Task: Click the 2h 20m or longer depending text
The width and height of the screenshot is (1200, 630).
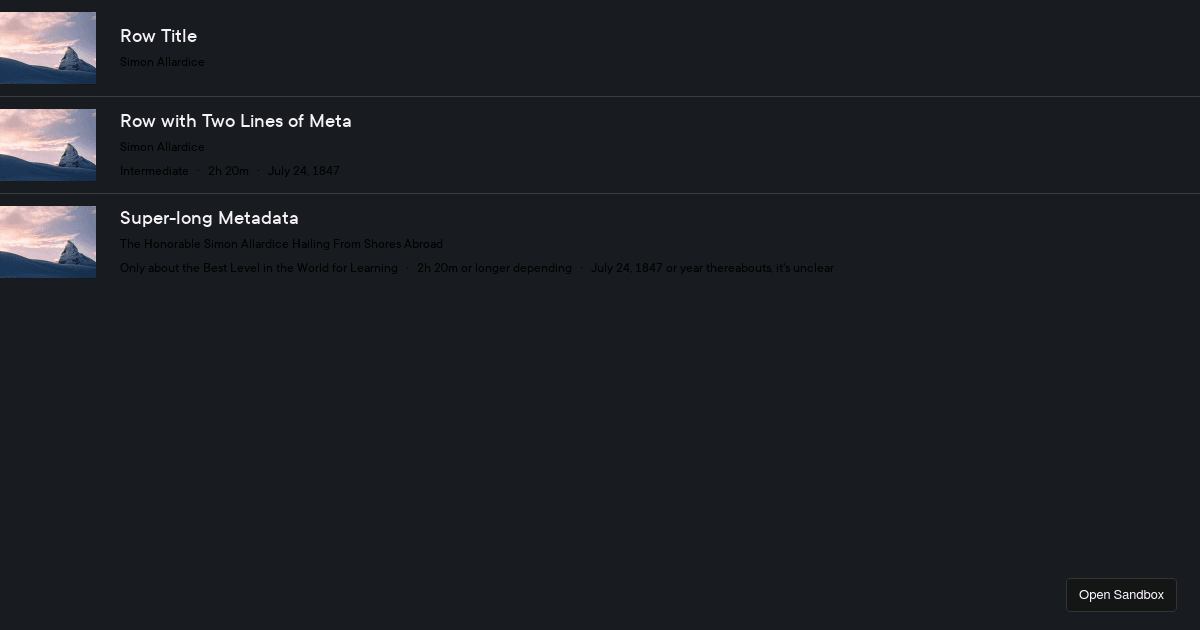Action: pyautogui.click(x=494, y=268)
